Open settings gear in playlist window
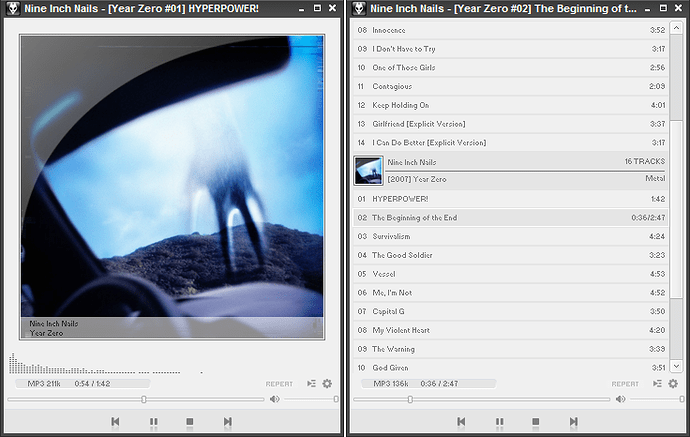The image size is (690, 437). (x=673, y=384)
